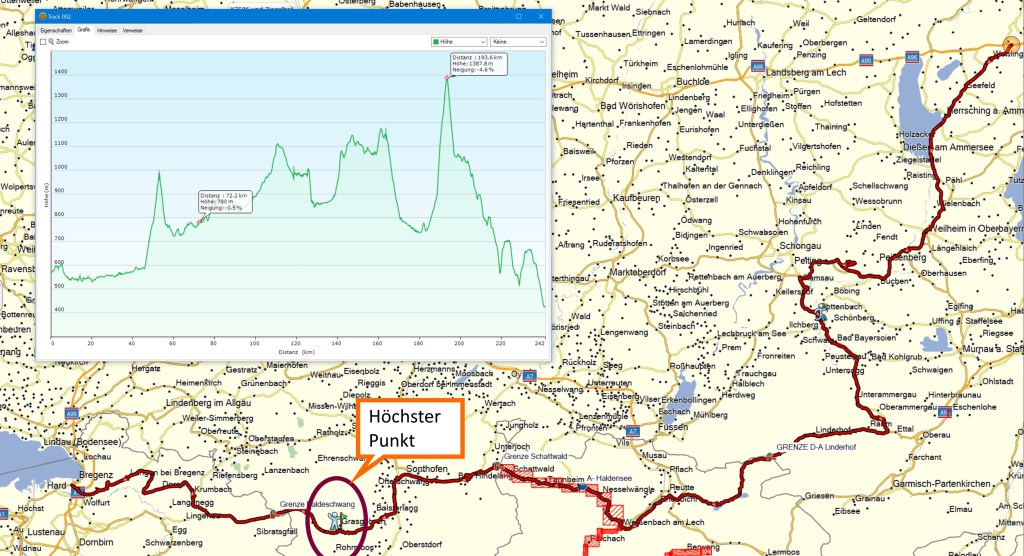Open the Hinweise tab

click(107, 31)
